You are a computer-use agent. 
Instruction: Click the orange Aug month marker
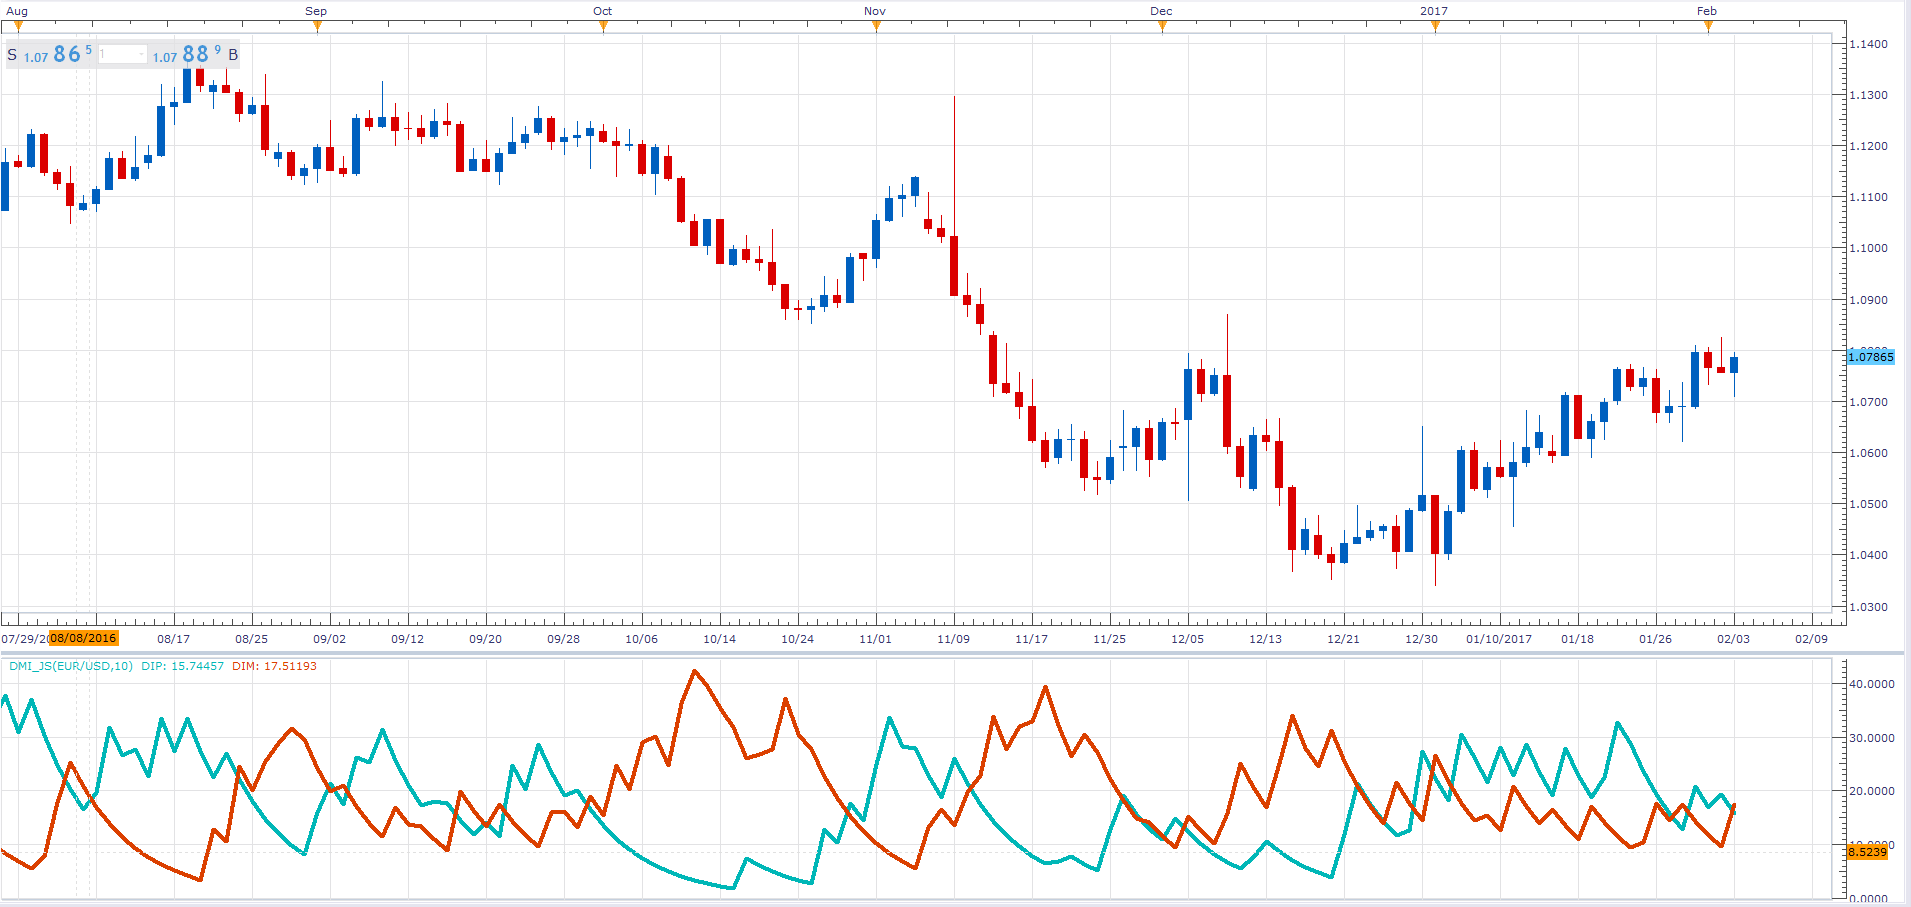pos(18,26)
